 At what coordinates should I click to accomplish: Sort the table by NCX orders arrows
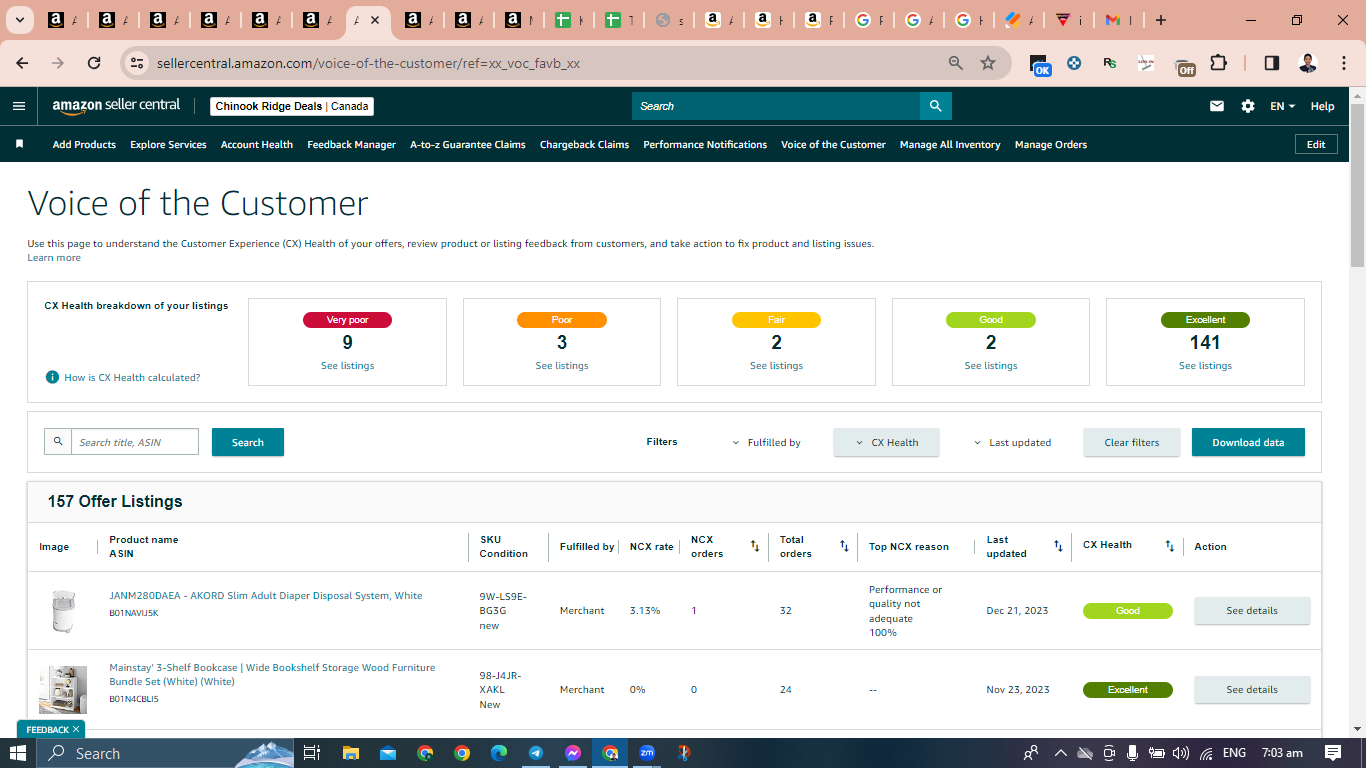[x=755, y=546]
